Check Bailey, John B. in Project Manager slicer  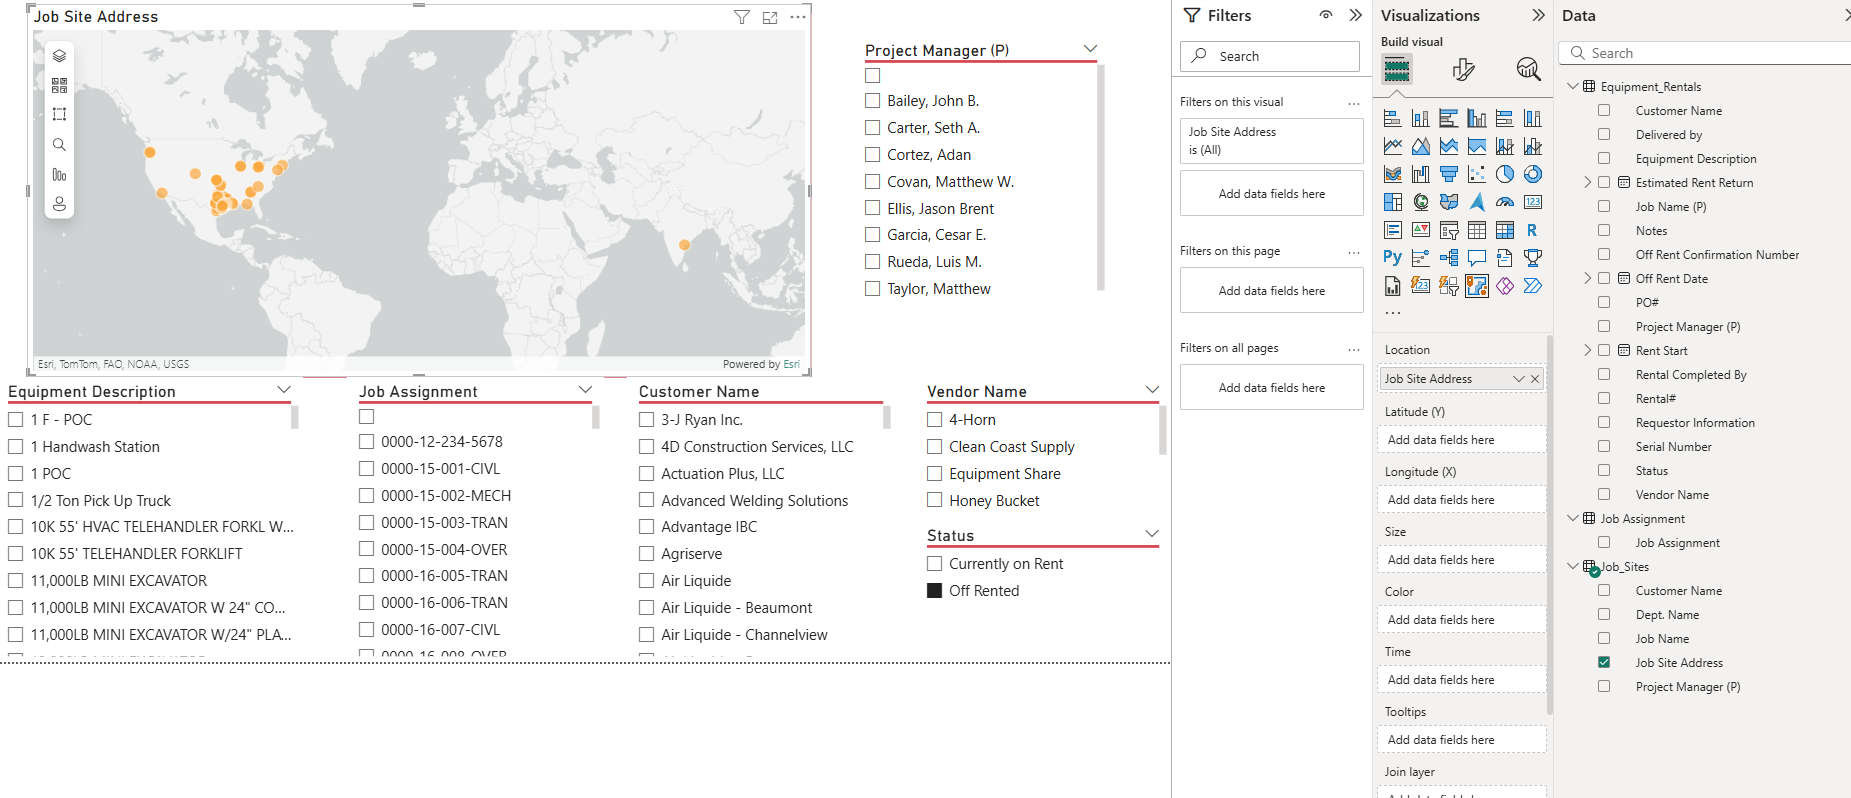click(x=873, y=101)
